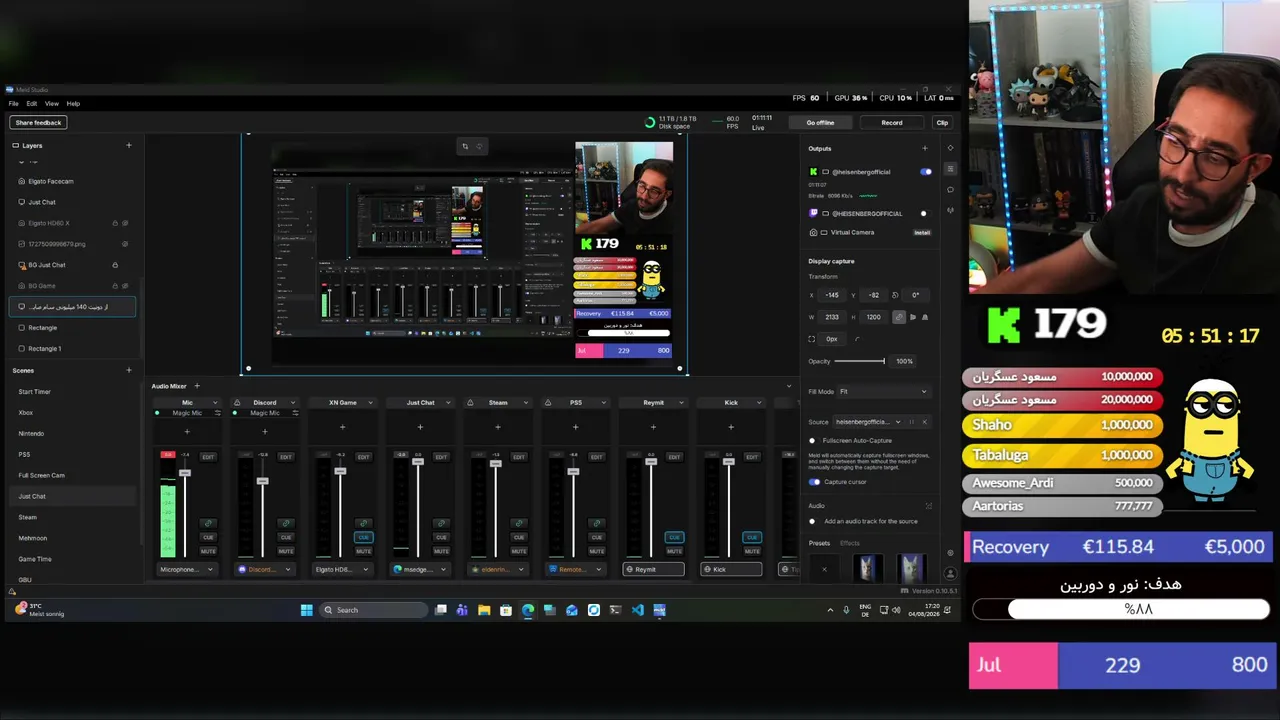Install the Virtual Camera
Screen dimensions: 1280x720
pyautogui.click(x=922, y=232)
